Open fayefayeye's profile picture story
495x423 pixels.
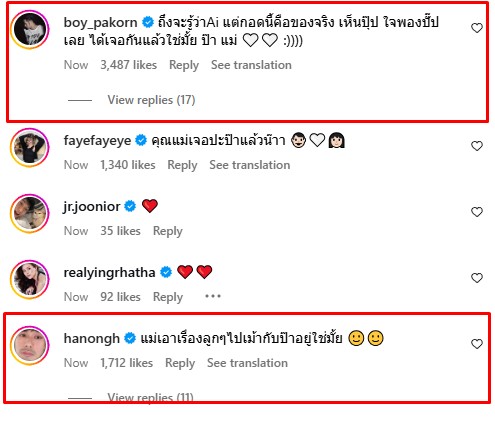click(30, 148)
